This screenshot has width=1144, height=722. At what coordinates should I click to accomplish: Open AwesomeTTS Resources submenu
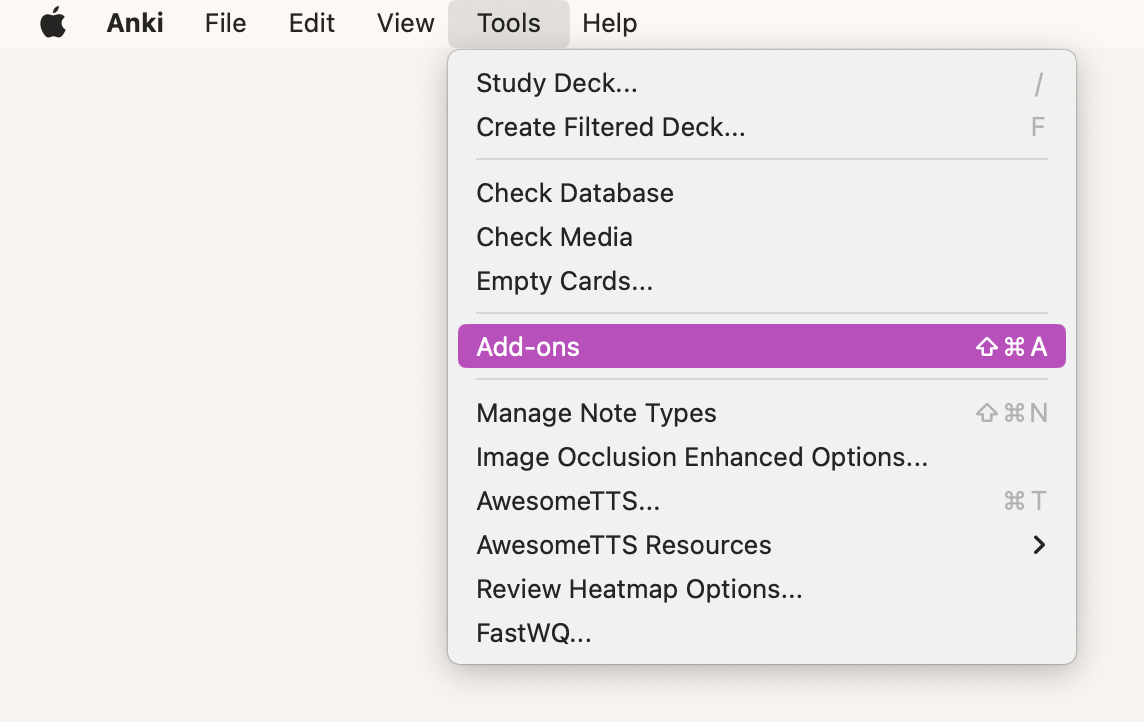pyautogui.click(x=762, y=545)
